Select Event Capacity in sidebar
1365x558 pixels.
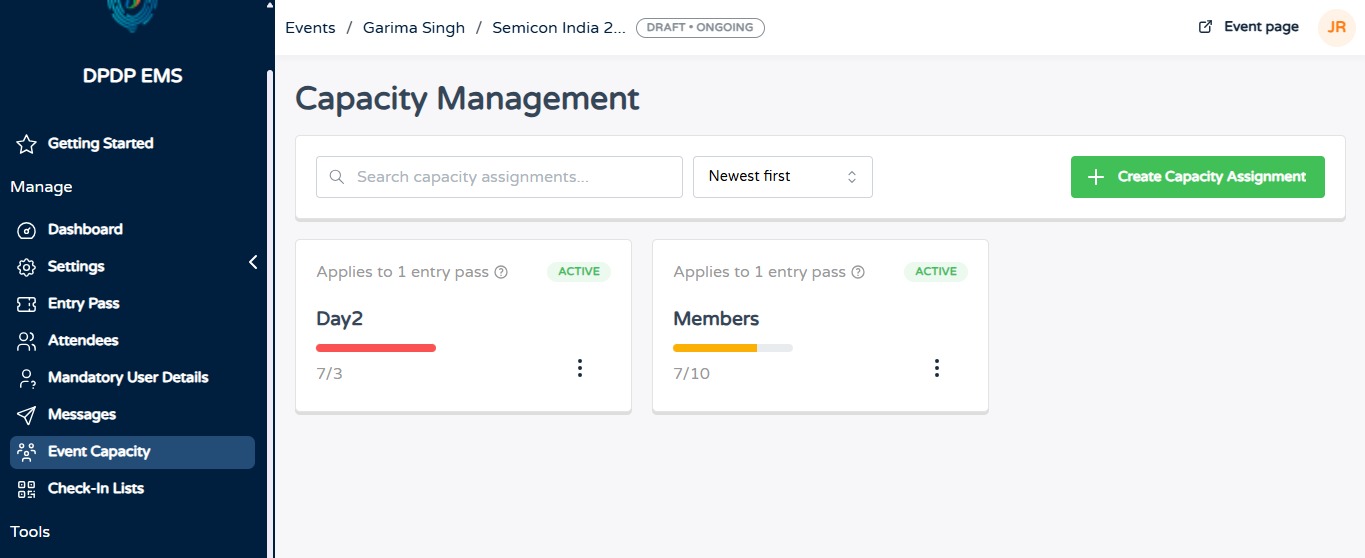(132, 452)
